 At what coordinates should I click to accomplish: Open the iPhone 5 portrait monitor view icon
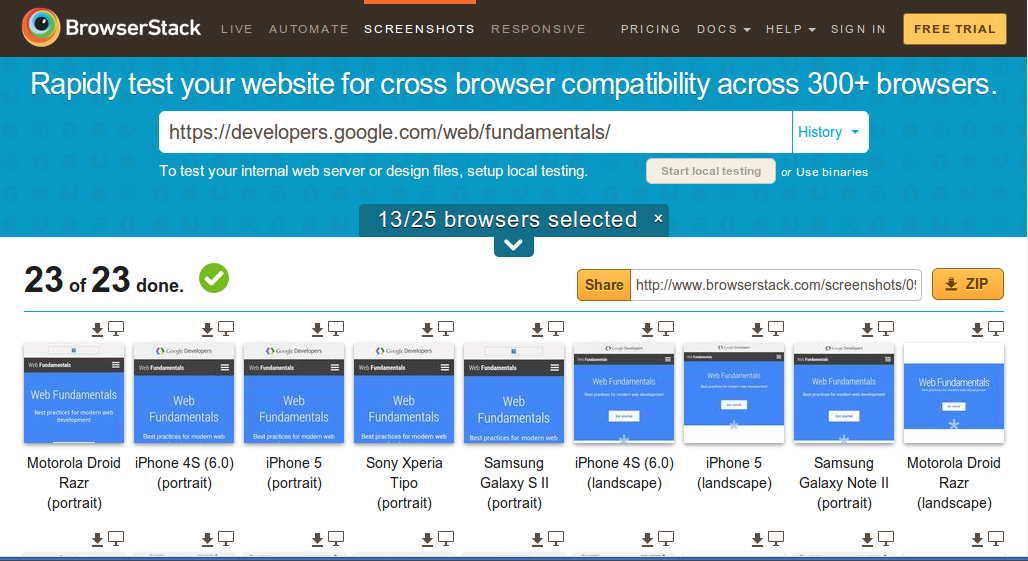pos(336,328)
